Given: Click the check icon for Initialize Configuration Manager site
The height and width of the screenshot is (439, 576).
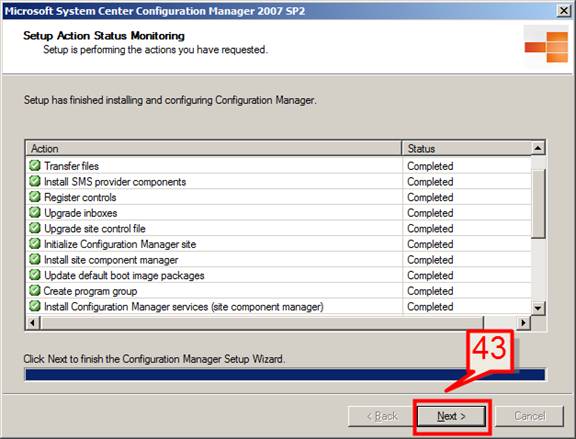Looking at the screenshot, I should [x=35, y=244].
